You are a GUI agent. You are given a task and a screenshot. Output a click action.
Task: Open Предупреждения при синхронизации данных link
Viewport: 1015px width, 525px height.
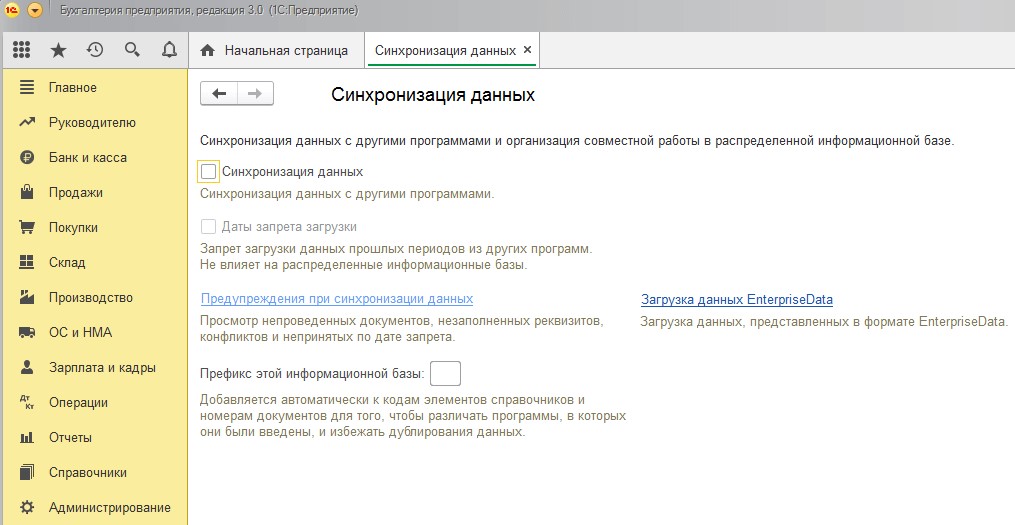(x=337, y=299)
